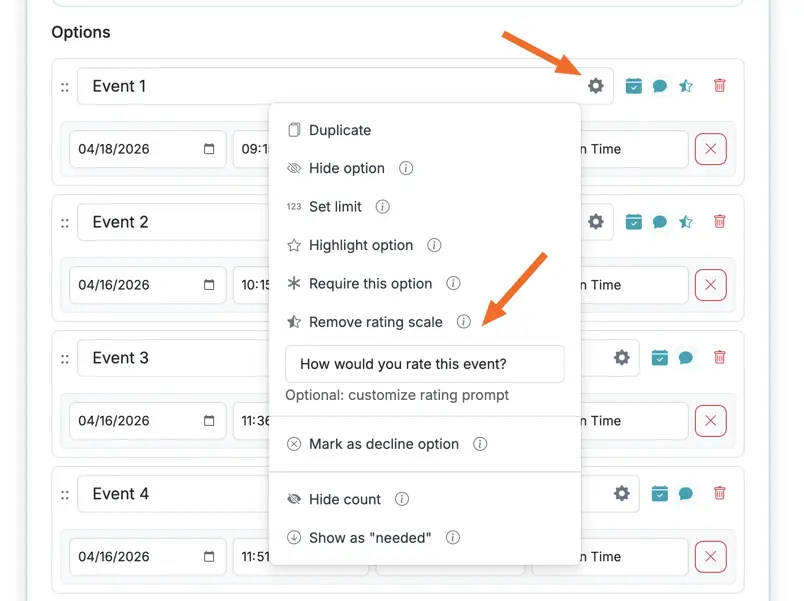Show info tooltip for Require this option
Screen dimensions: 804x601
tap(453, 283)
